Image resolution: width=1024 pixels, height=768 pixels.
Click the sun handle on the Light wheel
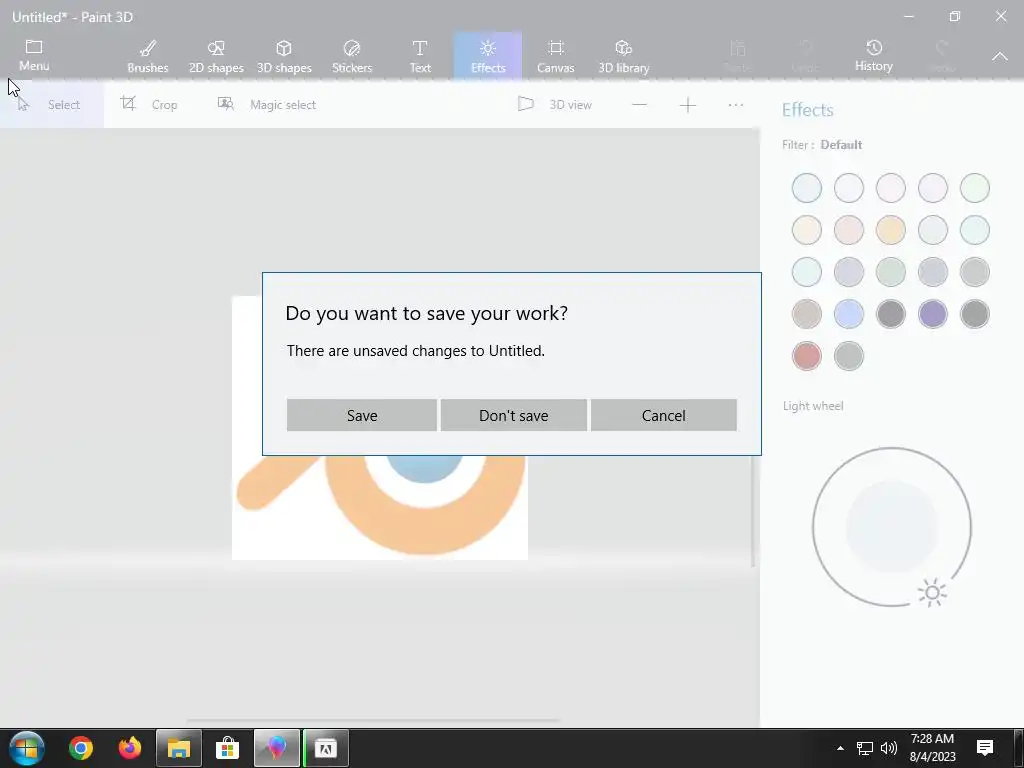[x=932, y=592]
